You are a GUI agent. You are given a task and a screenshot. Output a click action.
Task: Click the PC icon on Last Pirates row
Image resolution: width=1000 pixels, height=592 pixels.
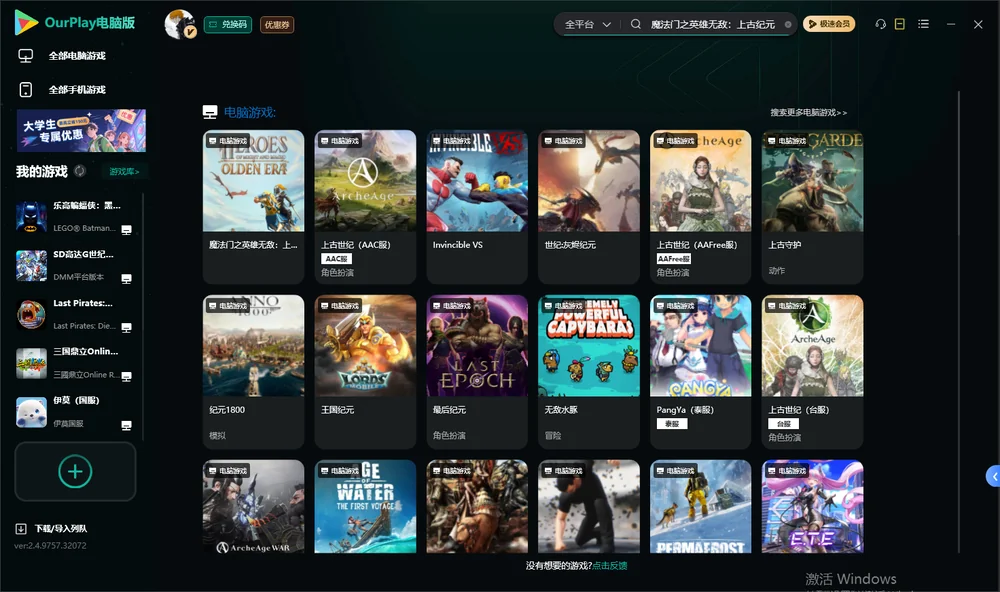pyautogui.click(x=126, y=327)
